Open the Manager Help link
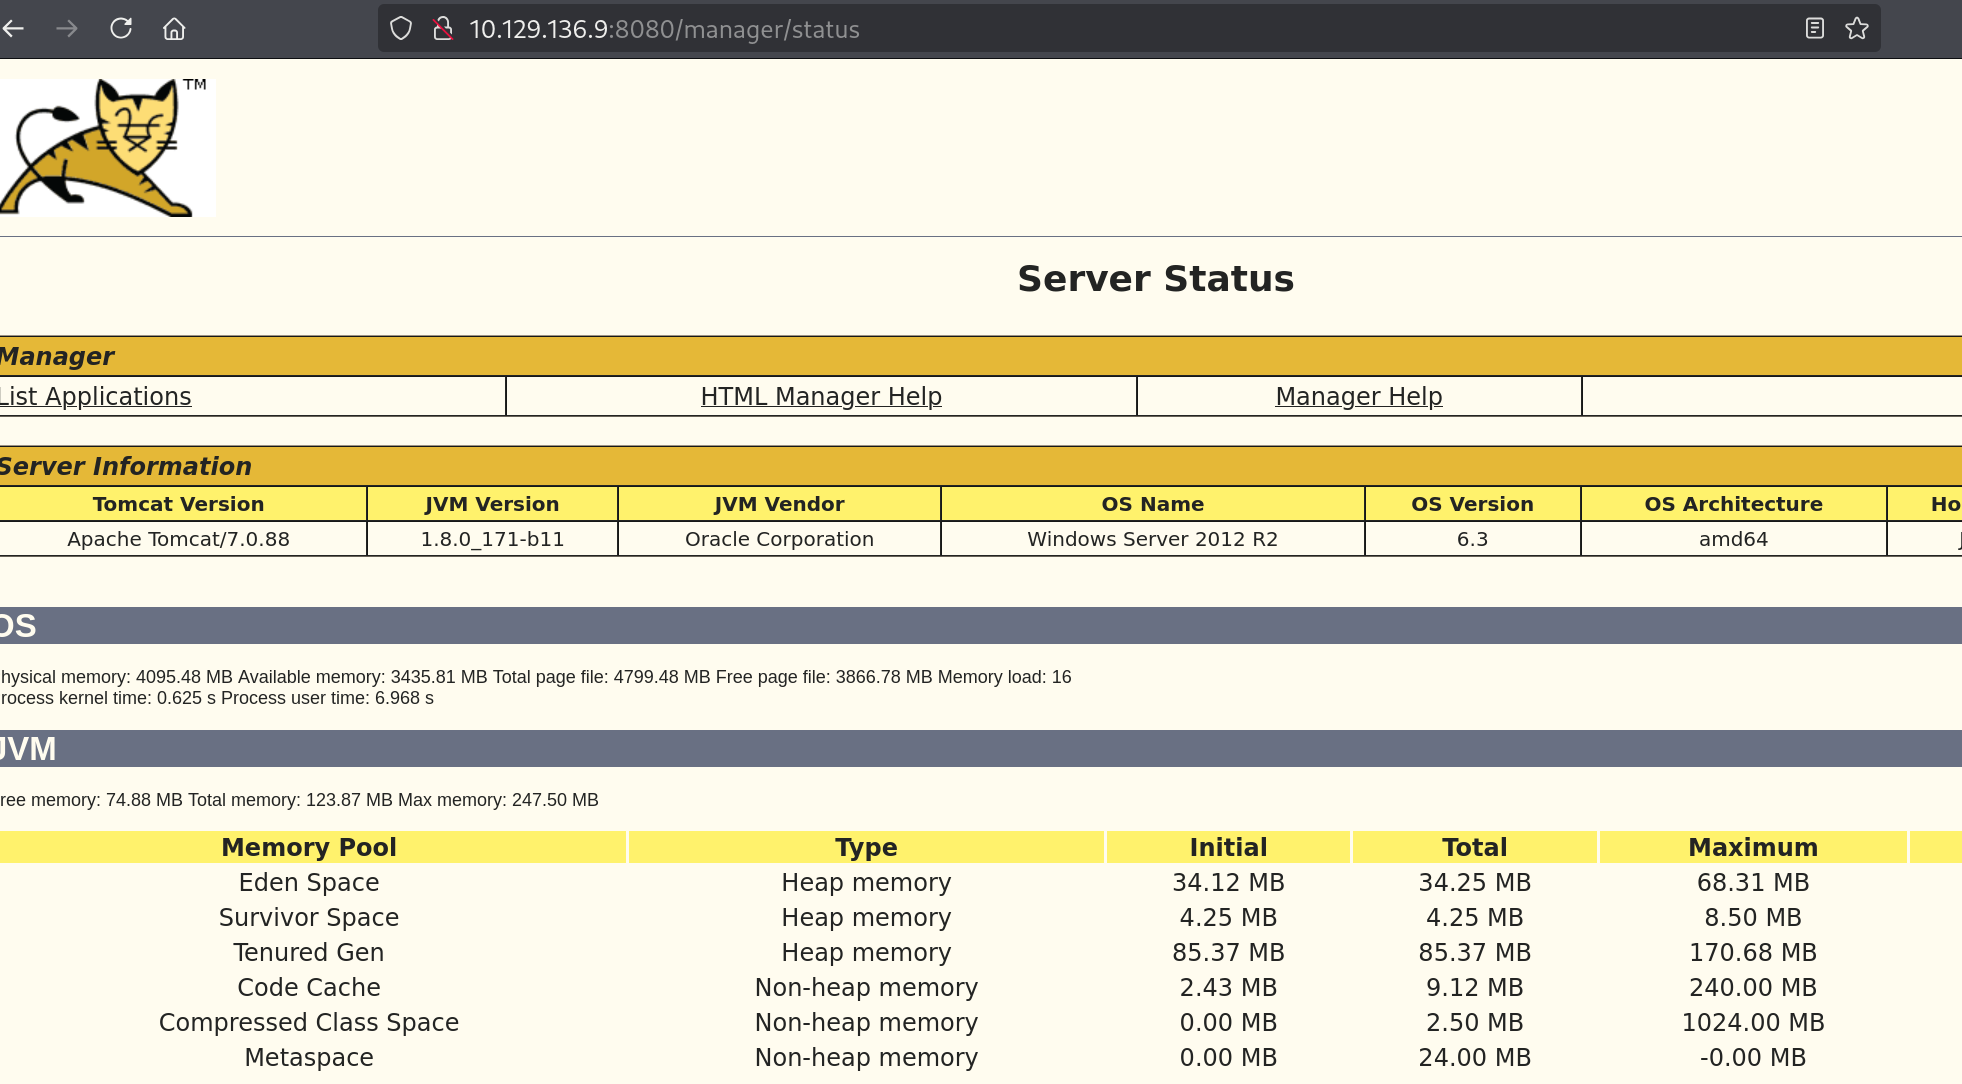Image resolution: width=1962 pixels, height=1084 pixels. coord(1358,397)
